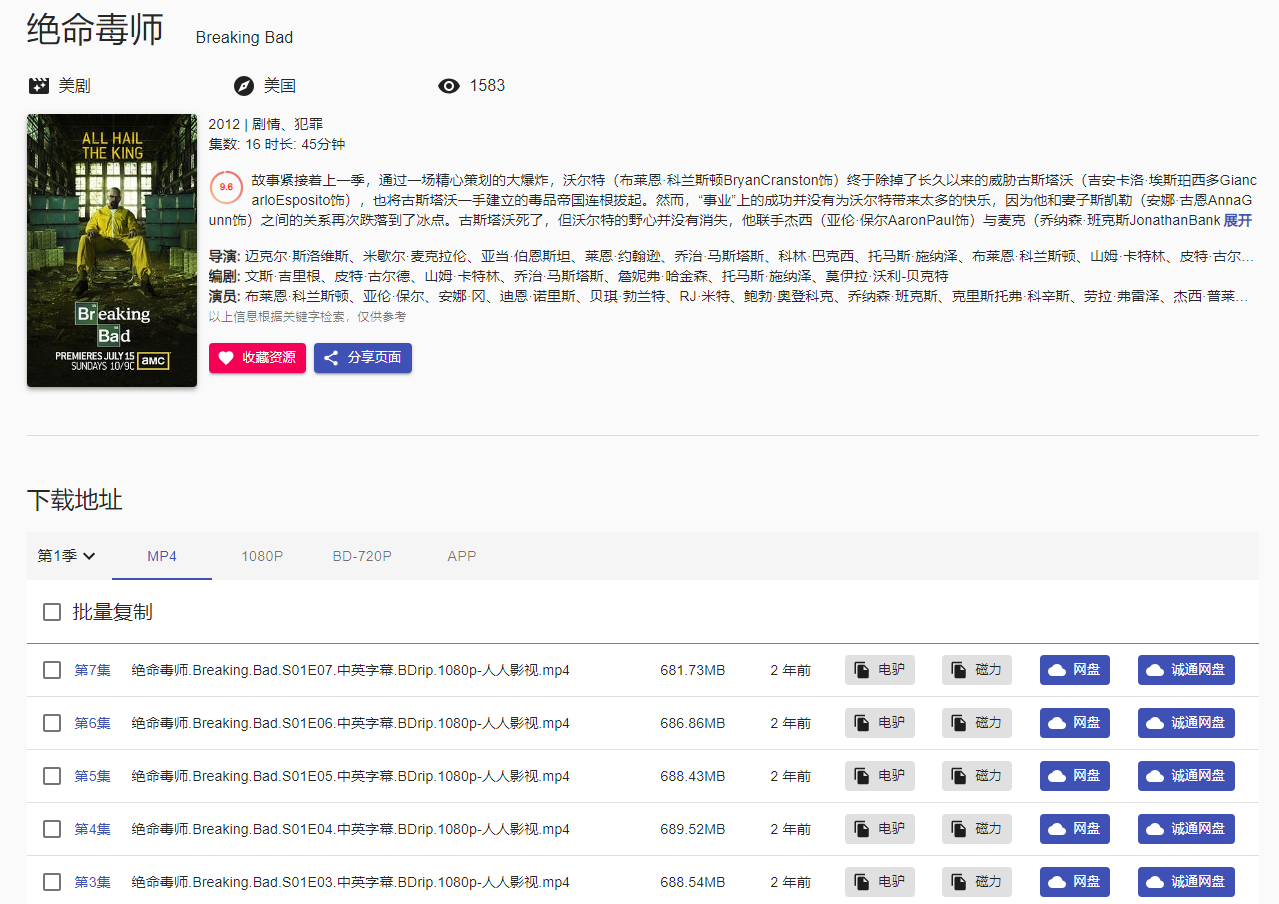Click the 681.73MB file size
The image size is (1279, 904).
693,670
